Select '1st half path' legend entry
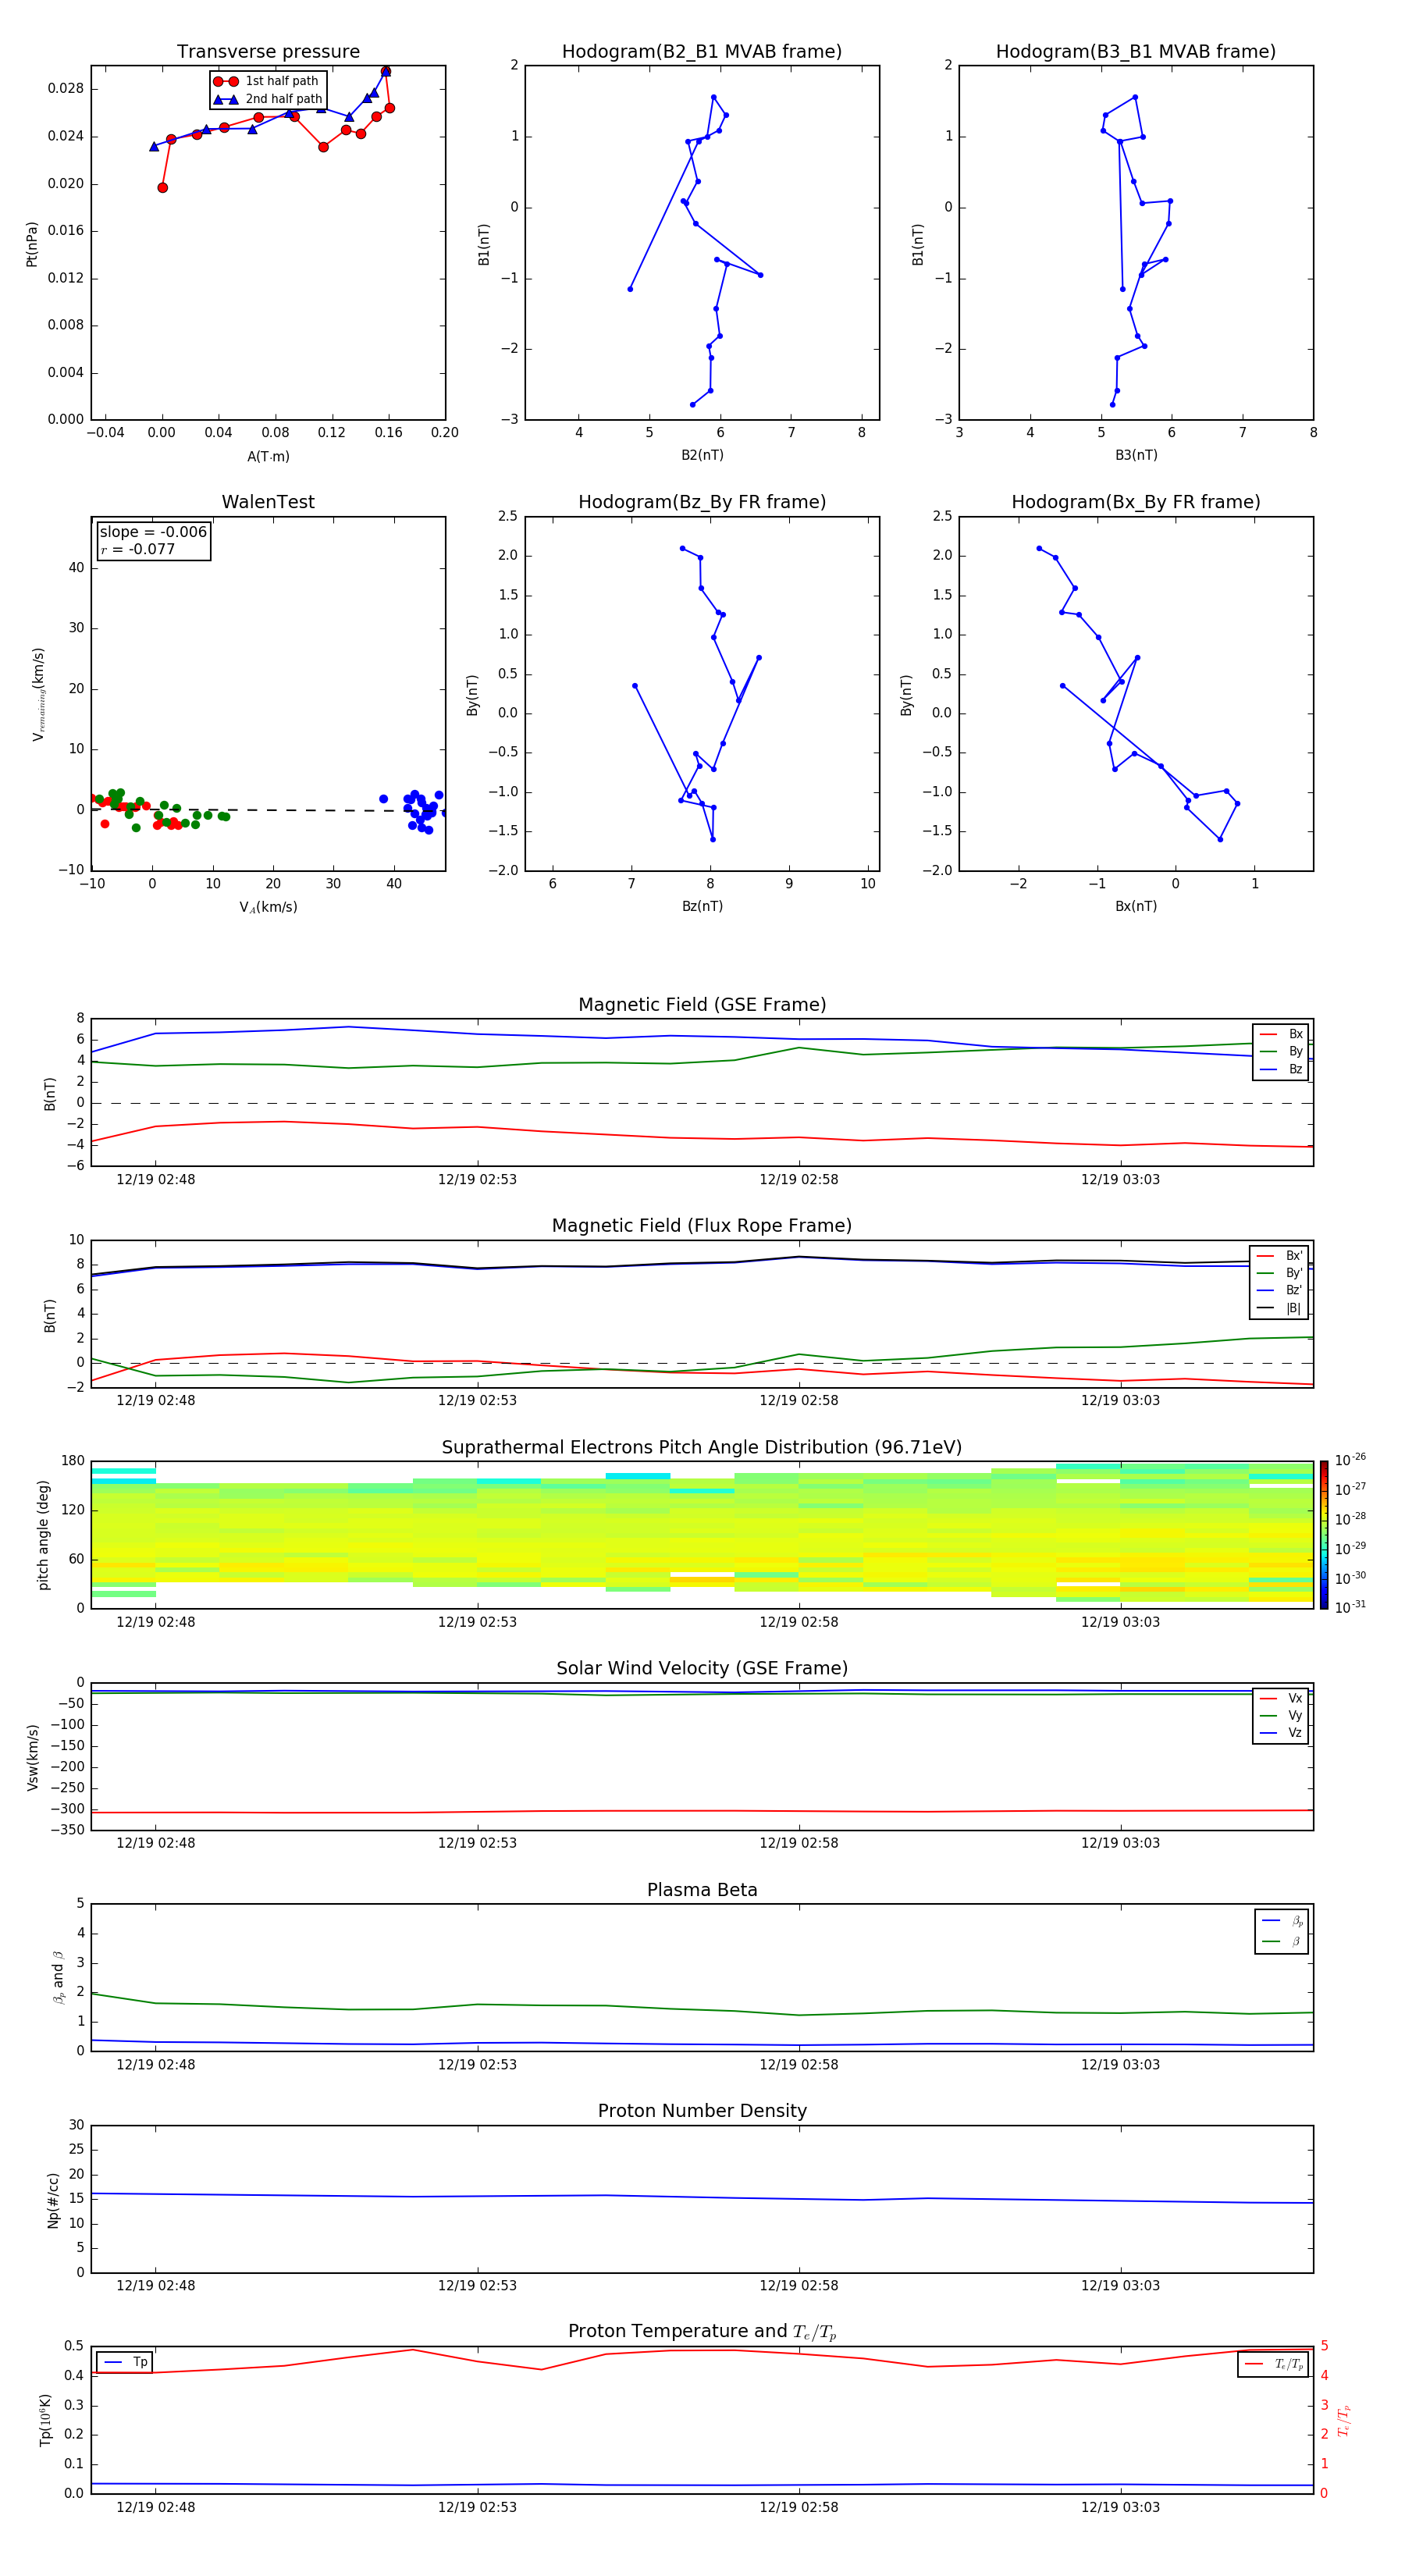Viewport: 1405px width, 2576px height. coord(267,81)
